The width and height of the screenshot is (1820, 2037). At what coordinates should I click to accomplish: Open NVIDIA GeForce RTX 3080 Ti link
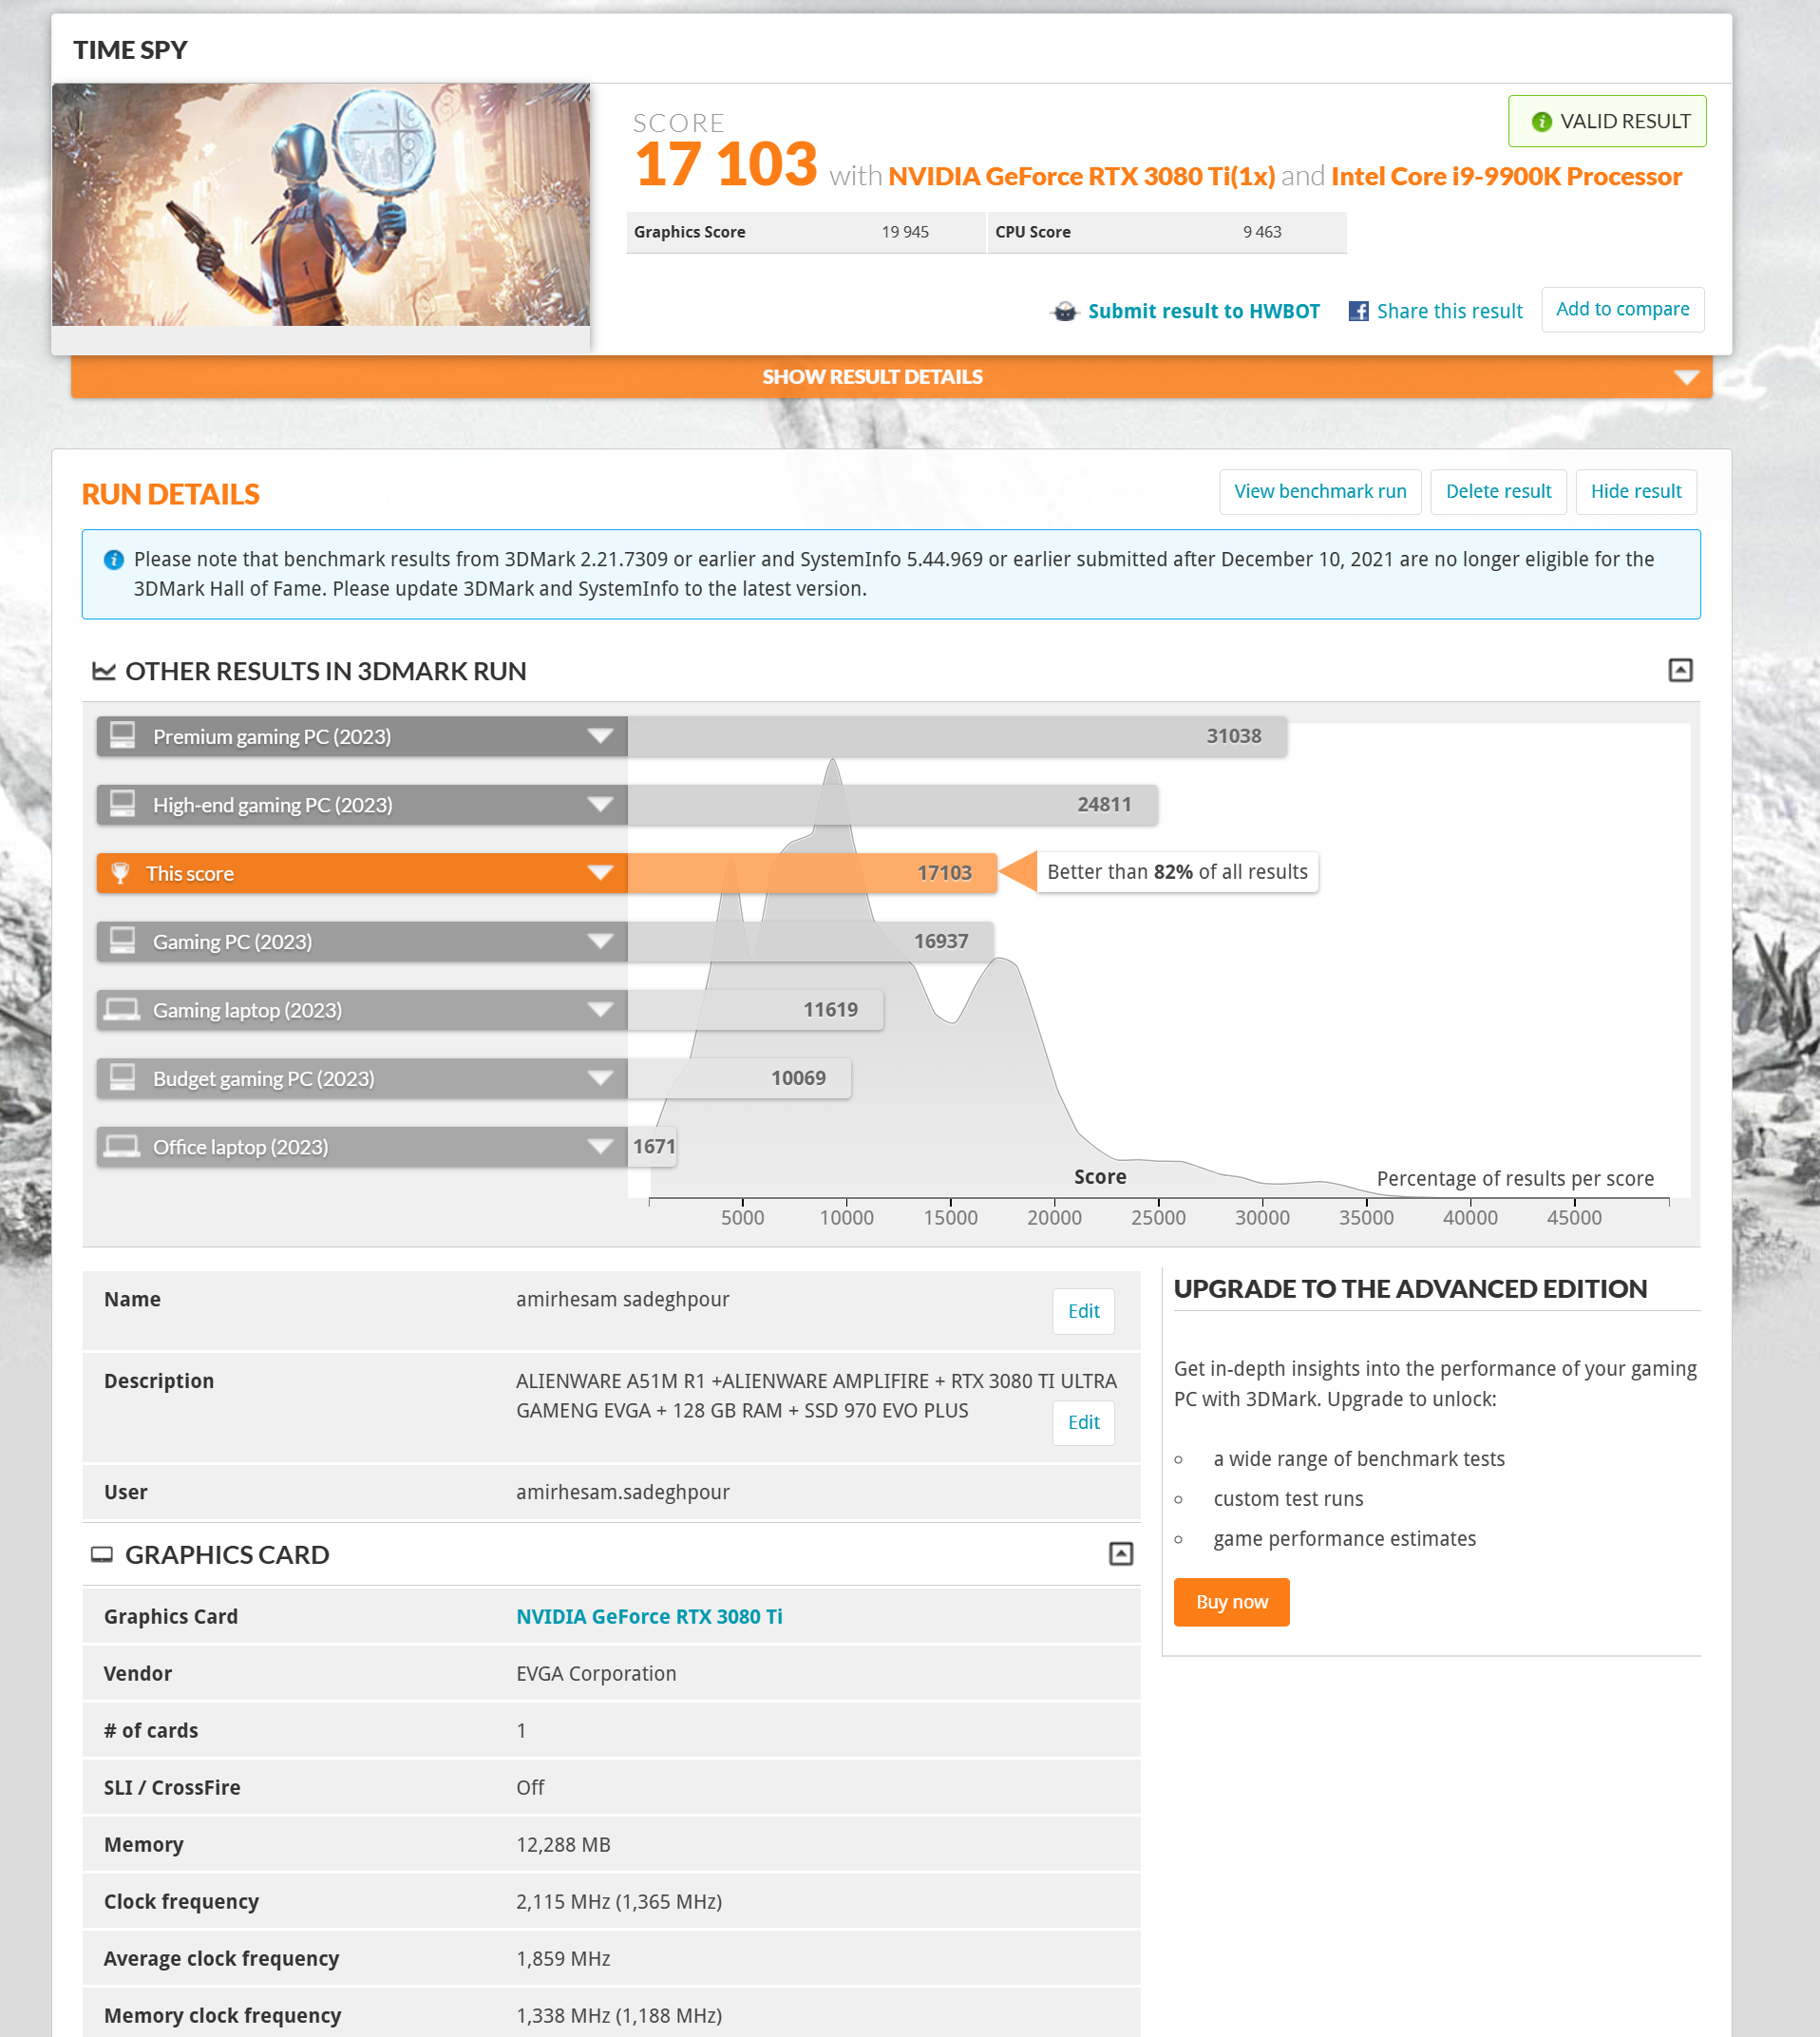pyautogui.click(x=649, y=1616)
